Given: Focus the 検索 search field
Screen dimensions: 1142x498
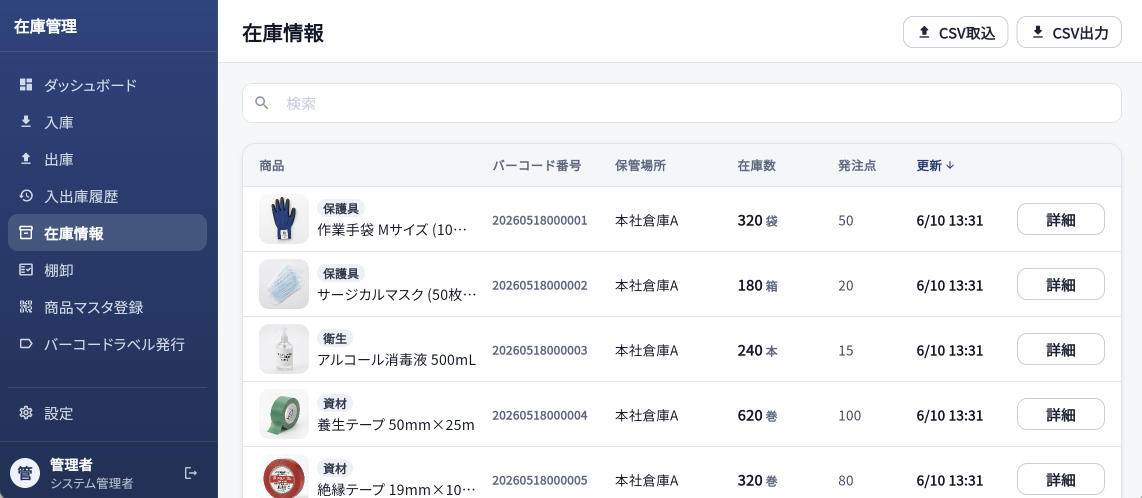Looking at the screenshot, I should click(x=682, y=103).
